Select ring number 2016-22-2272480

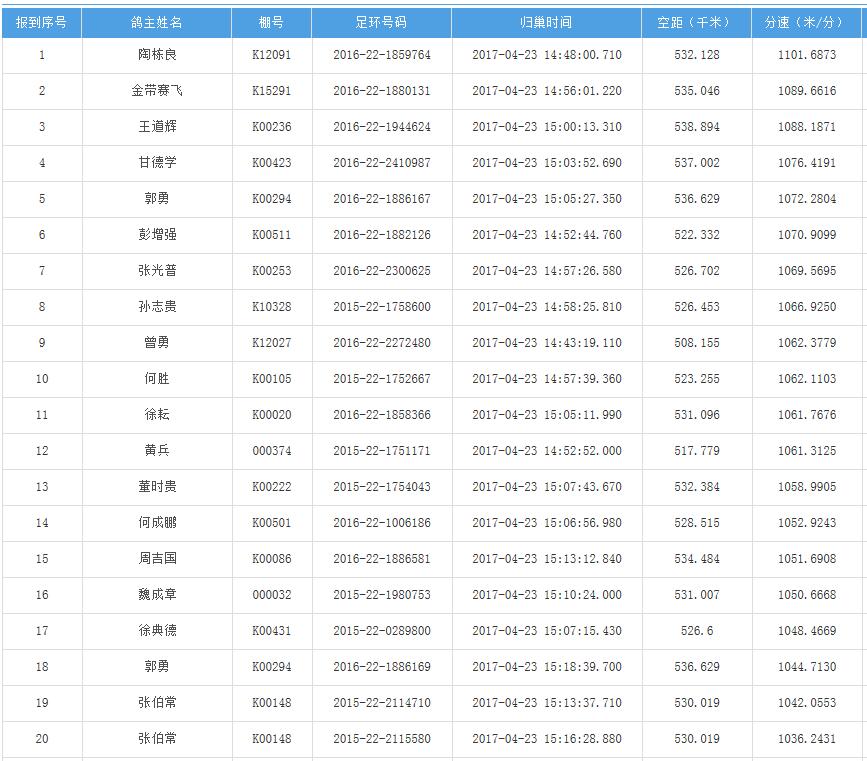click(381, 343)
